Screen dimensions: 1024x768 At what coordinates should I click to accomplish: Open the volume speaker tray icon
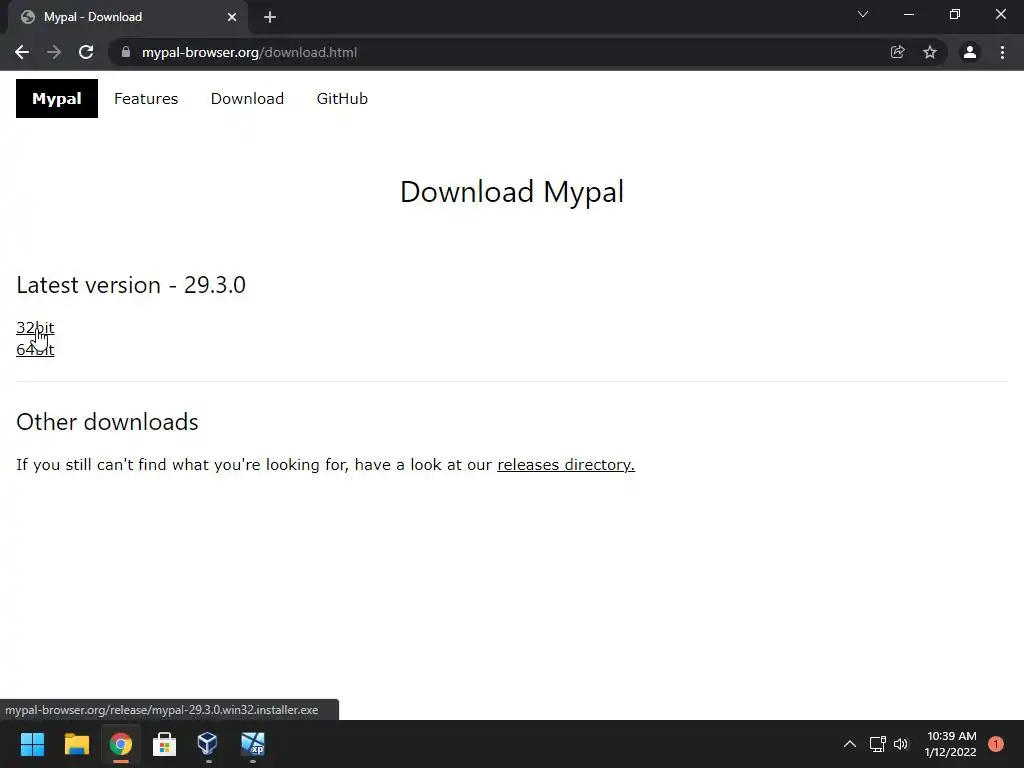click(x=901, y=744)
